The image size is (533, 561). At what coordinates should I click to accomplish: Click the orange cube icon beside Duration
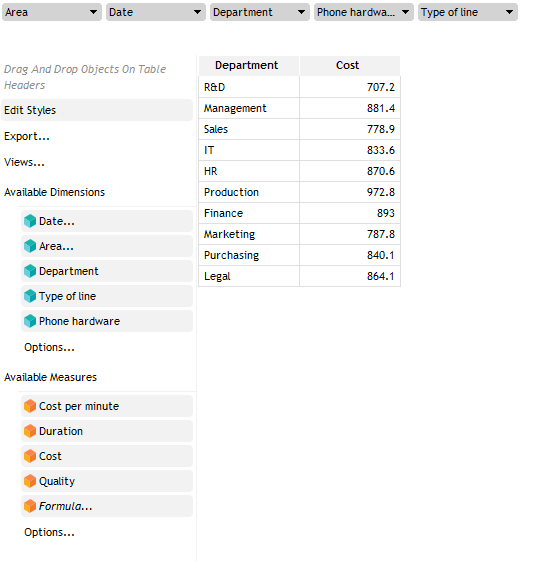(30, 431)
